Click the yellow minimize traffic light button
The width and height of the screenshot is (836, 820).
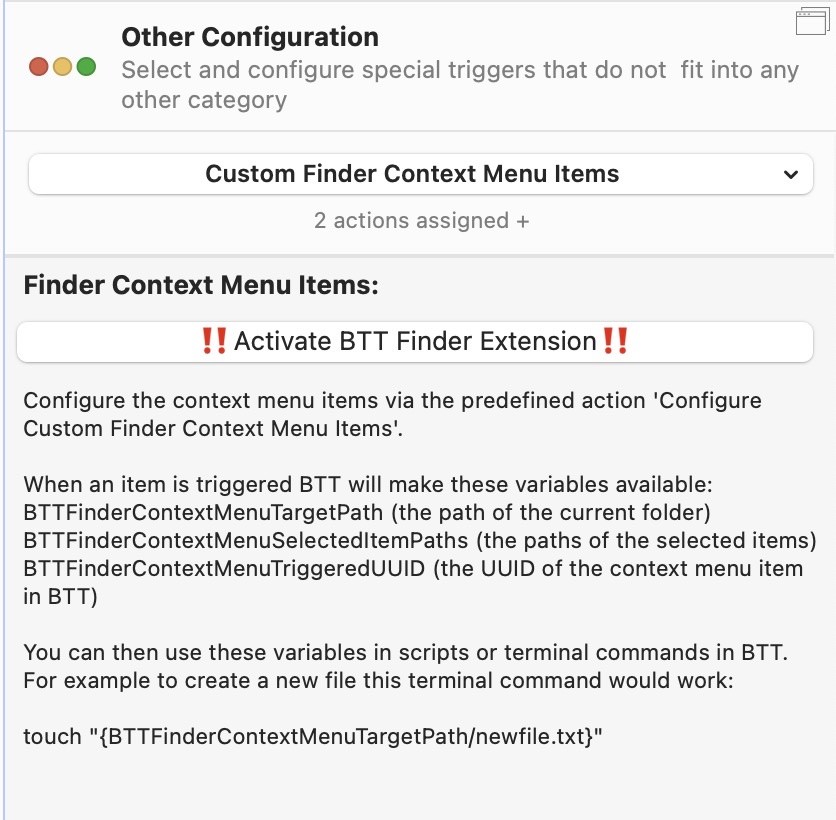62,67
